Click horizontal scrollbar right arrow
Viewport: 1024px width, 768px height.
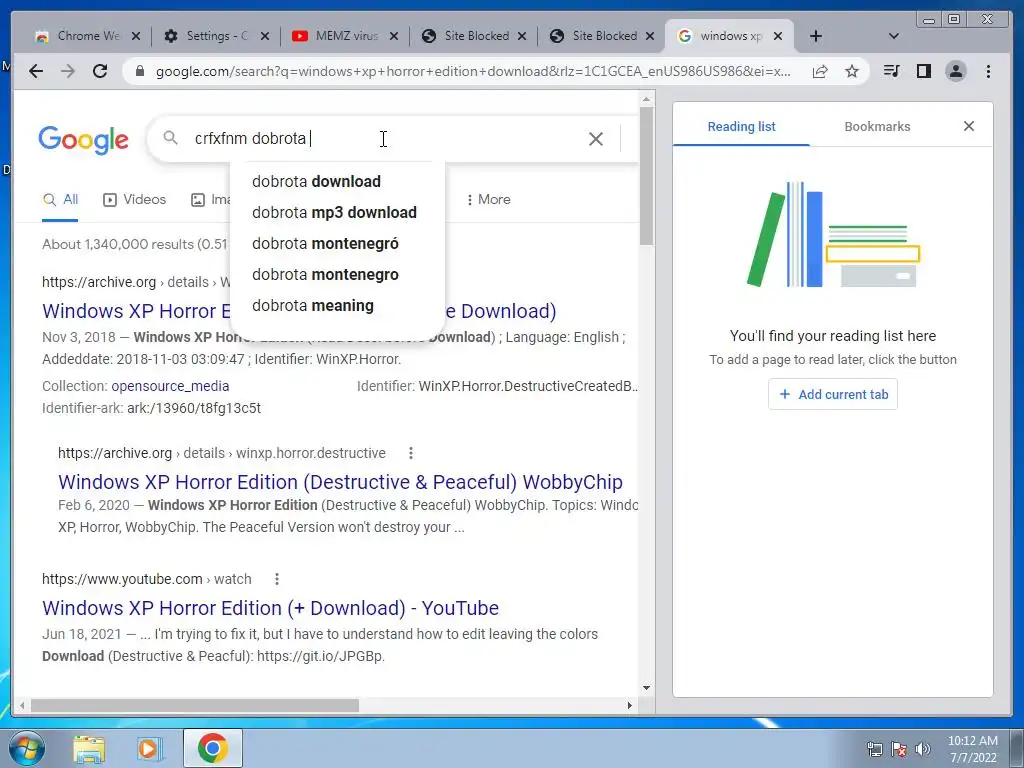coord(630,705)
